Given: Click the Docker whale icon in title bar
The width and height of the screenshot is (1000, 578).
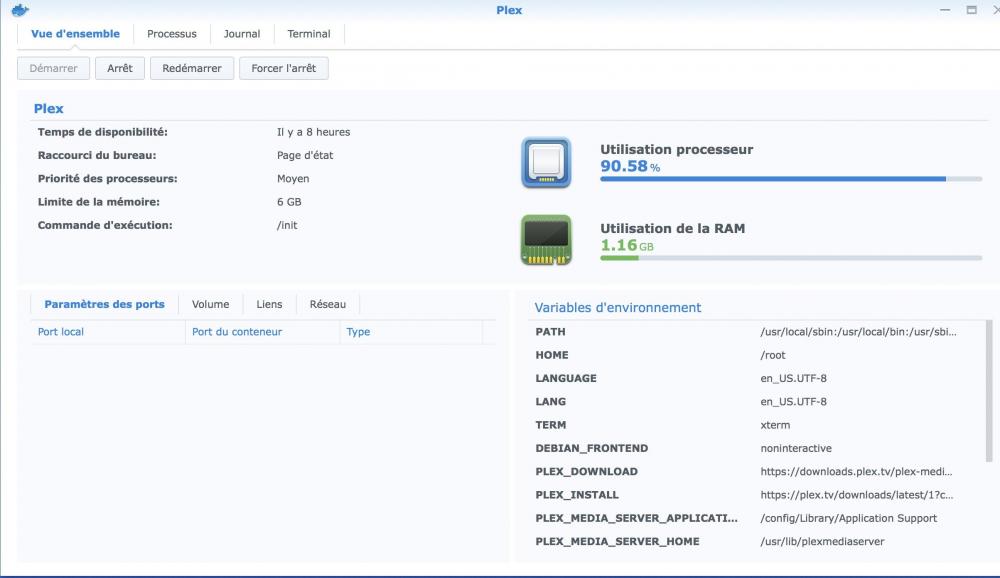Looking at the screenshot, I should point(20,10).
